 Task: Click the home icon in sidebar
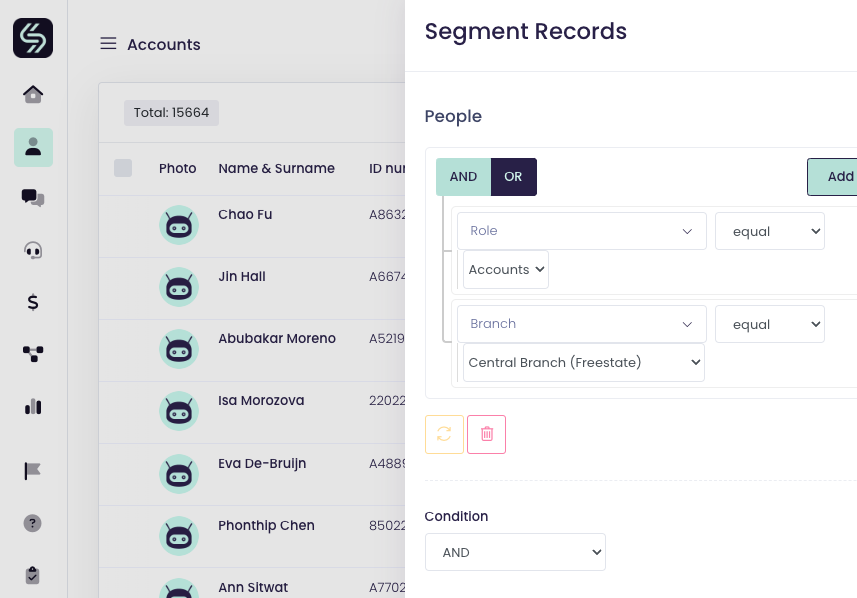[x=33, y=95]
